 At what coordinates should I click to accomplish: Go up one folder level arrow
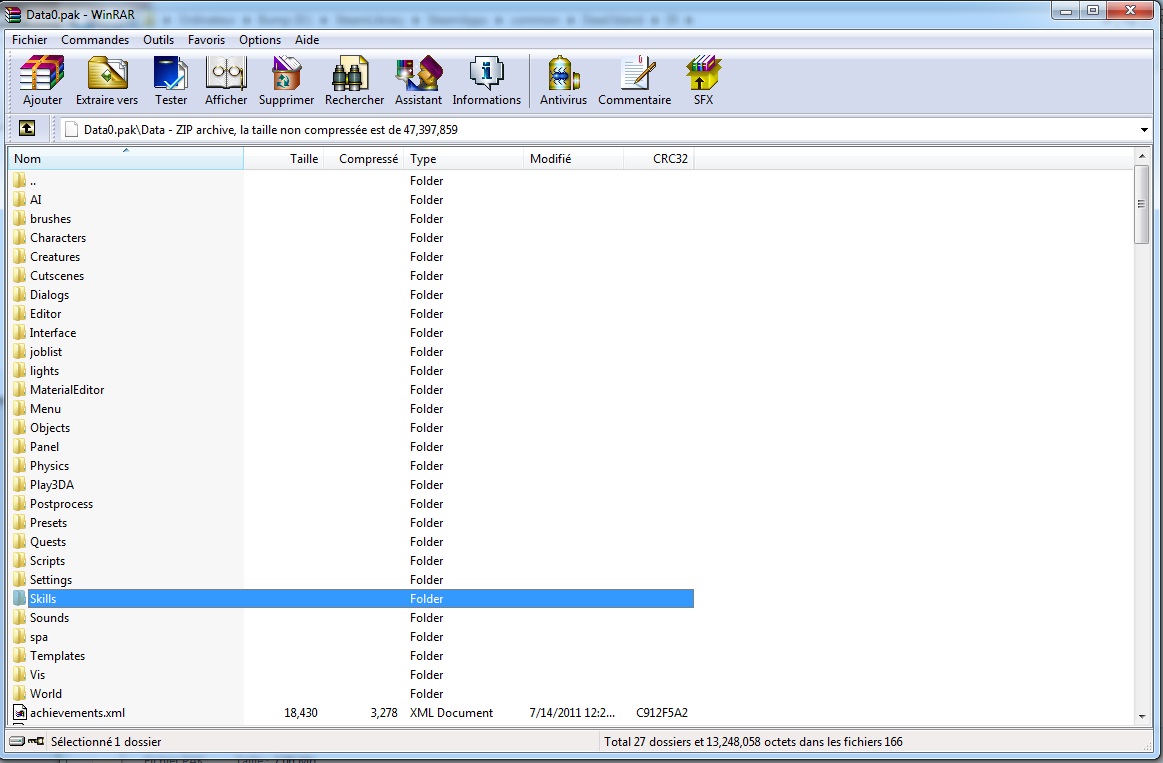click(x=27, y=129)
